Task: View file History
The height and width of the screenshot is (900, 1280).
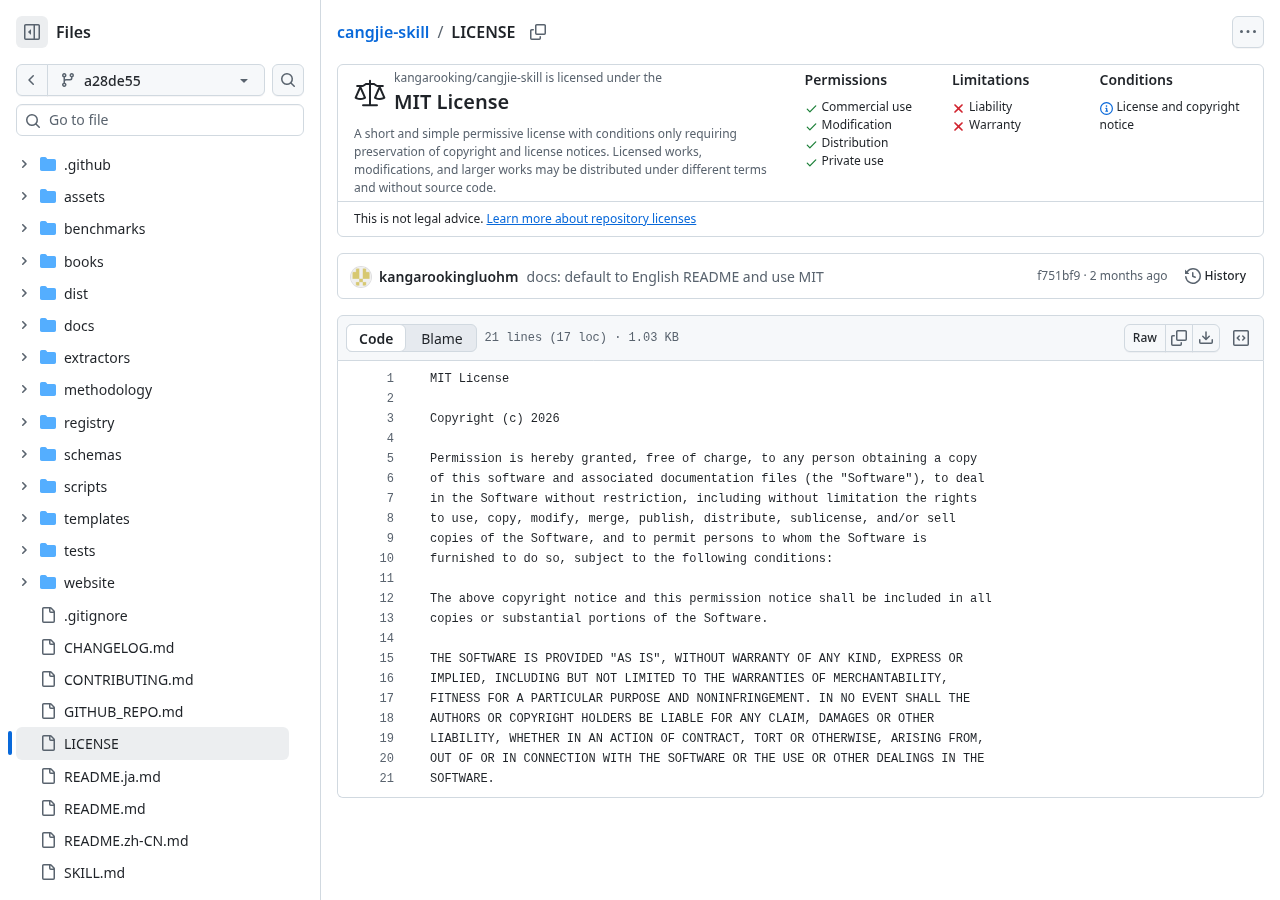Action: [x=1216, y=276]
